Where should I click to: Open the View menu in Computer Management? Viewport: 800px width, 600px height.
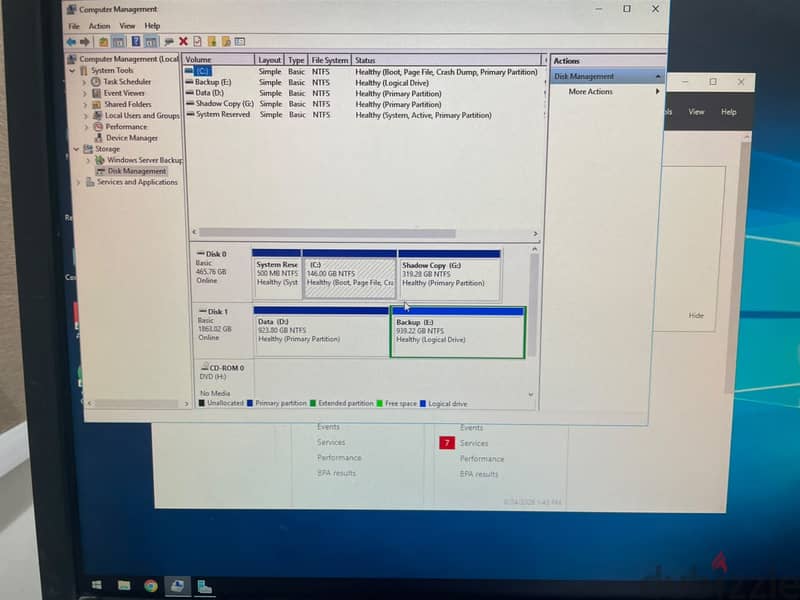tap(127, 26)
